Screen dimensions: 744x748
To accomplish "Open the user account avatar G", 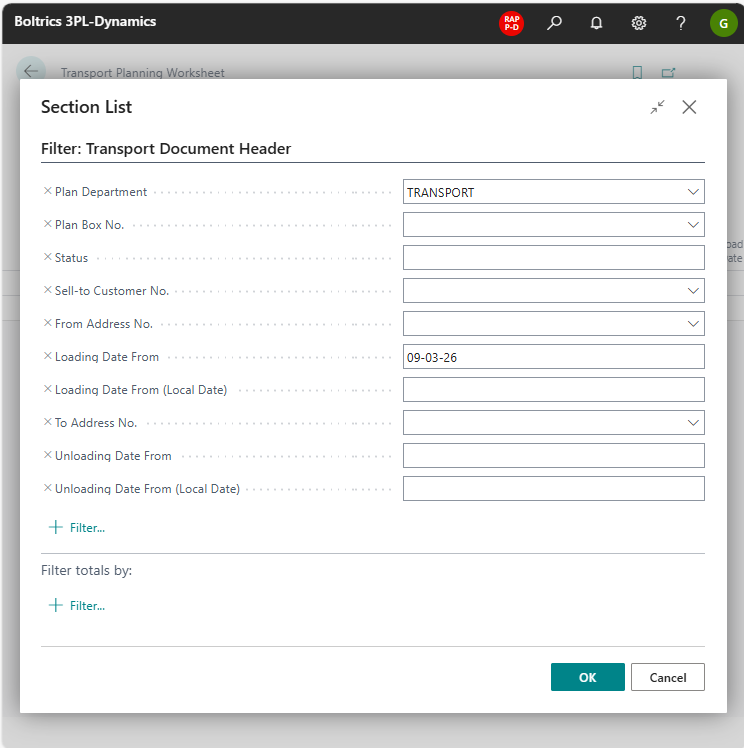I will 723,22.
